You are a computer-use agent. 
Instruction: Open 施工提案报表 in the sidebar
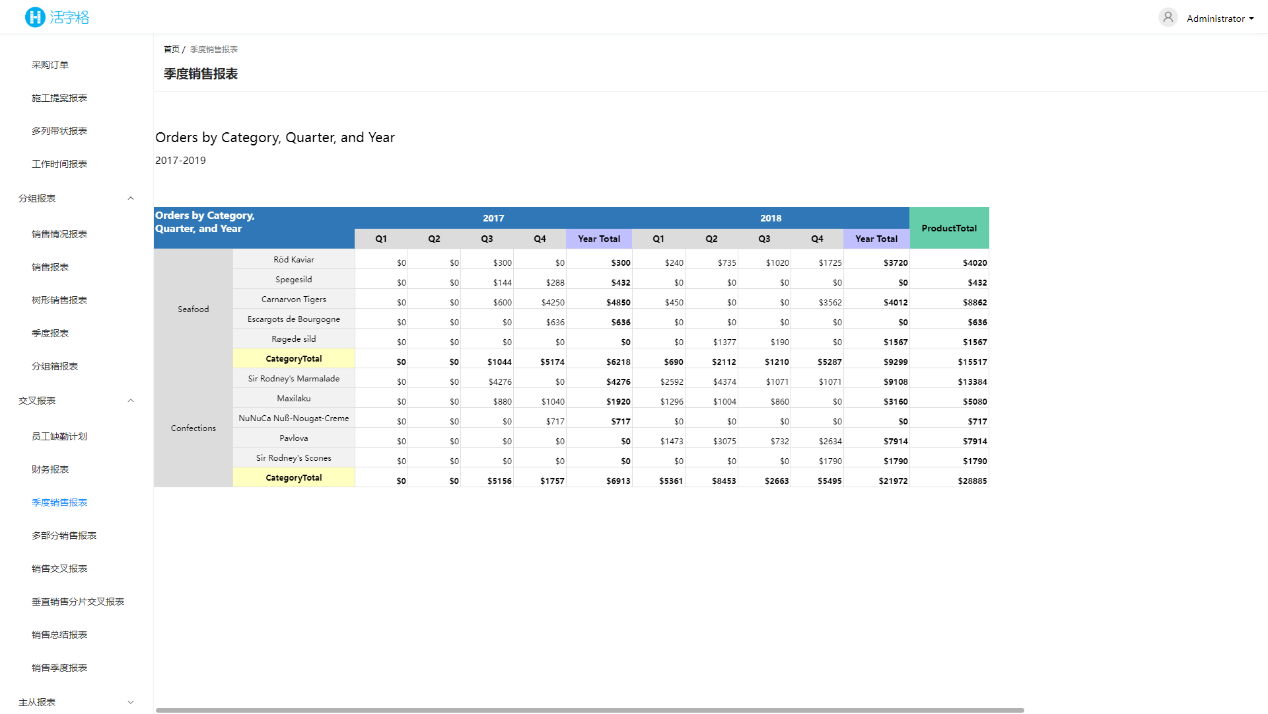click(59, 98)
